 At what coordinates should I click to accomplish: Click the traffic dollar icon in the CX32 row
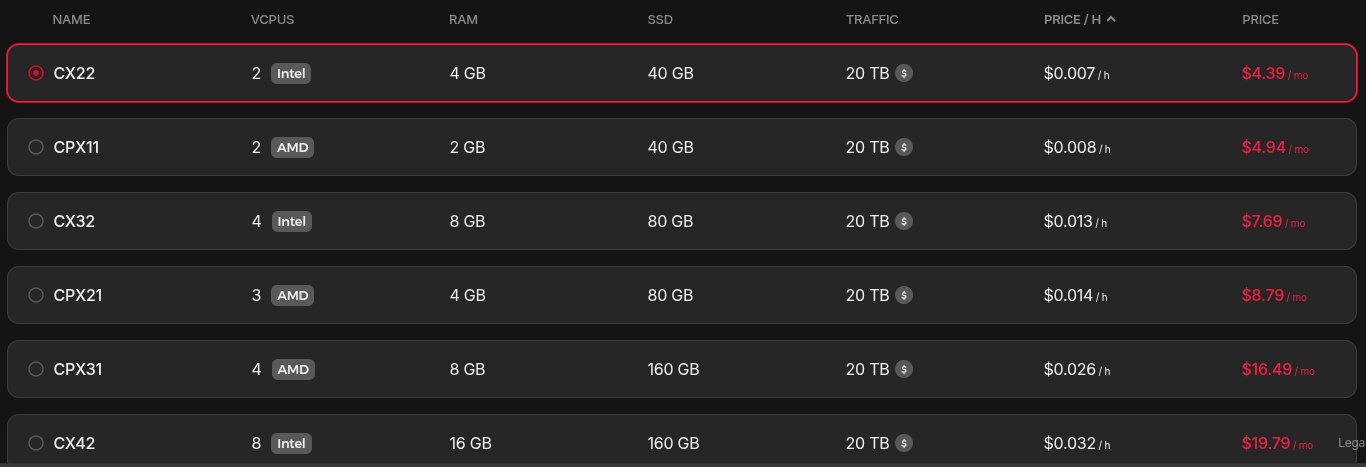click(x=904, y=221)
